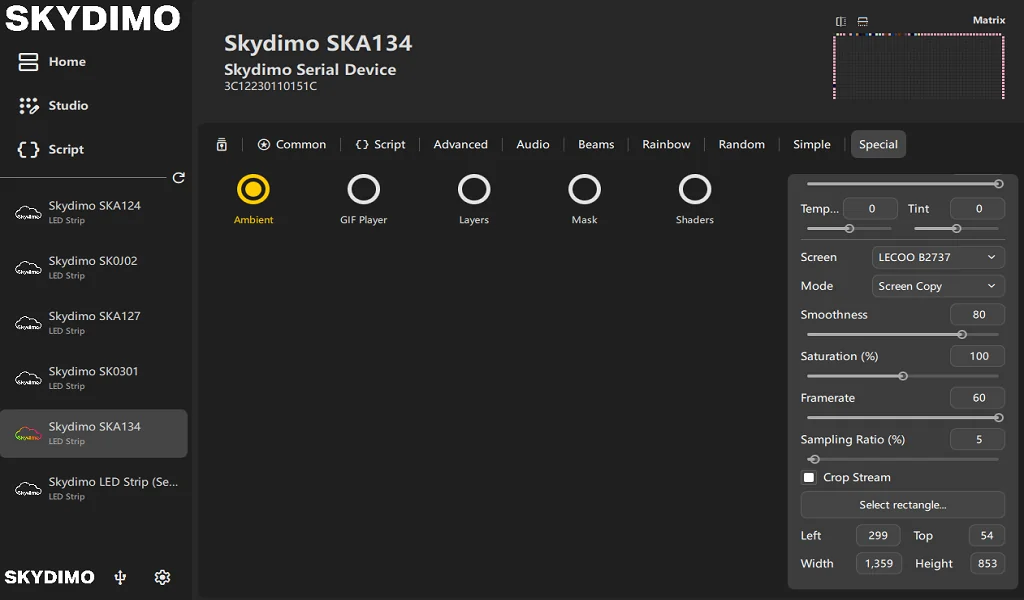Viewport: 1024px width, 600px height.
Task: Open the Home page in sidebar
Action: pos(53,62)
